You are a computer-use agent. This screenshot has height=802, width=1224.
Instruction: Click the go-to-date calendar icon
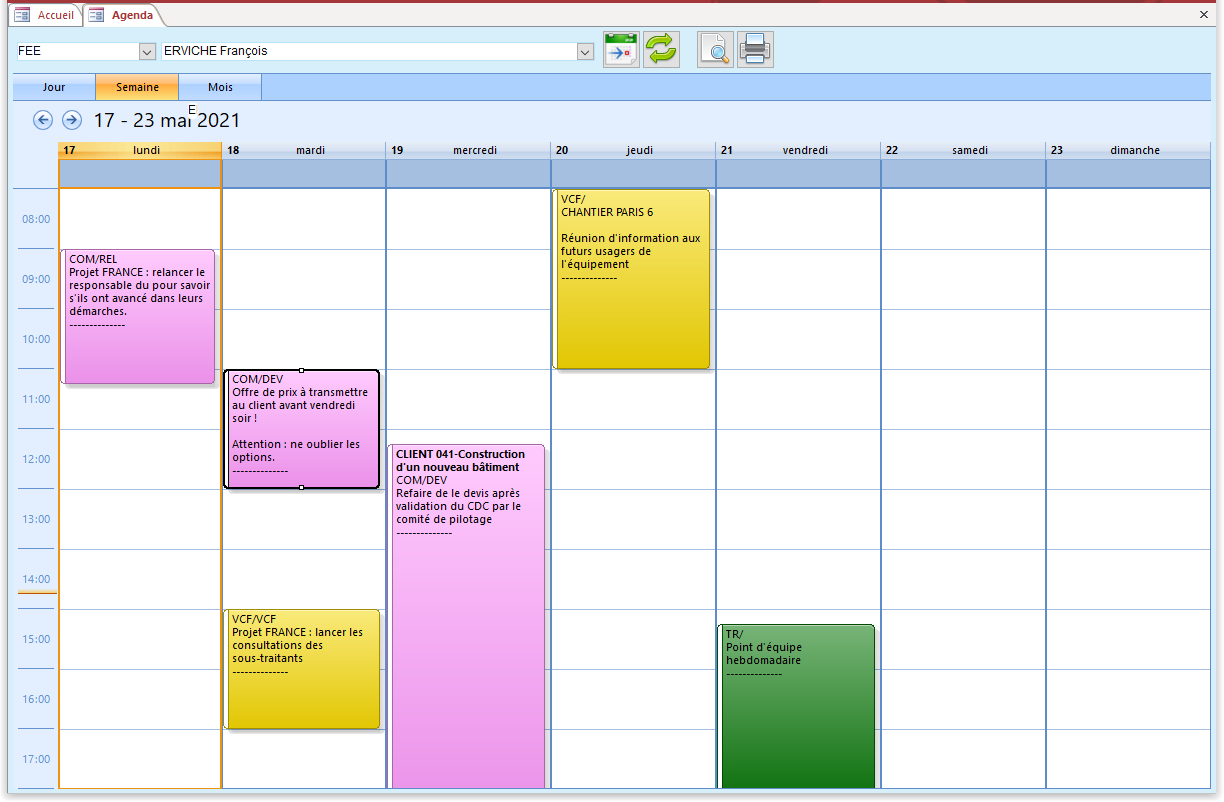point(621,50)
